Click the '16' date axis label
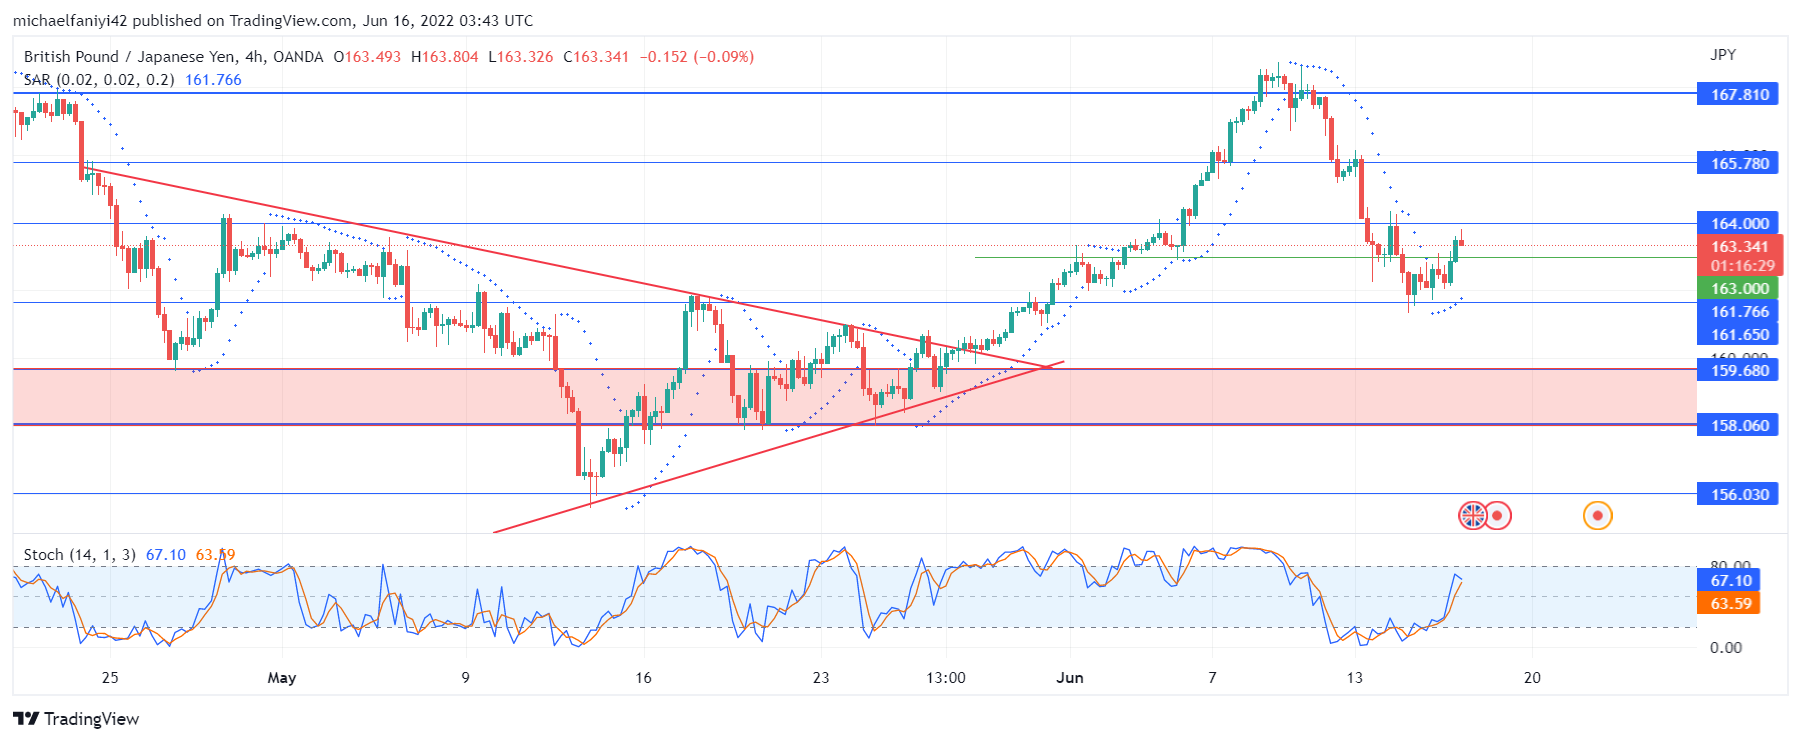 [643, 678]
